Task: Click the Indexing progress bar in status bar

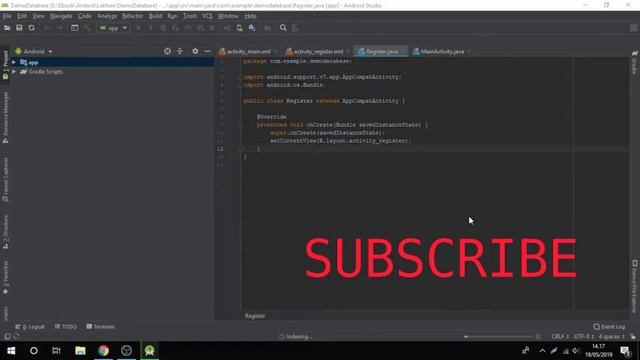Action: [499, 337]
